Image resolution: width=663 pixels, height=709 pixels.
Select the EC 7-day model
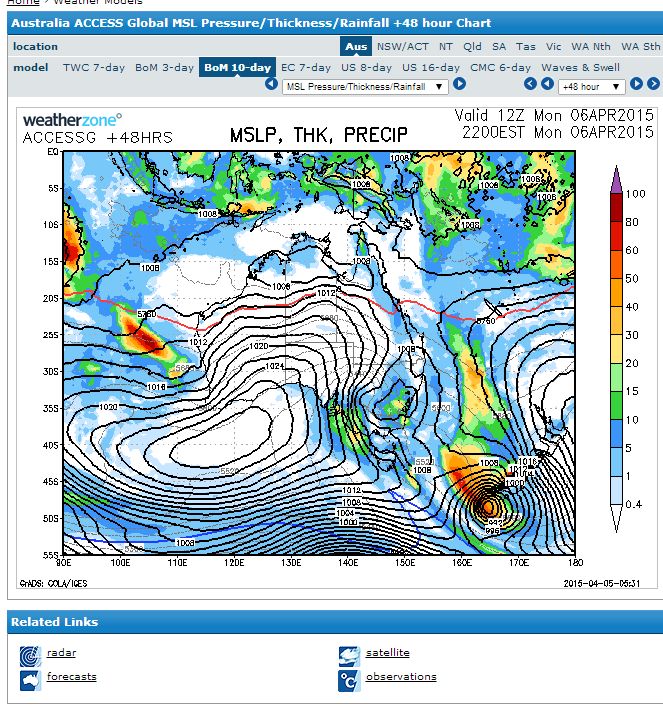click(306, 67)
